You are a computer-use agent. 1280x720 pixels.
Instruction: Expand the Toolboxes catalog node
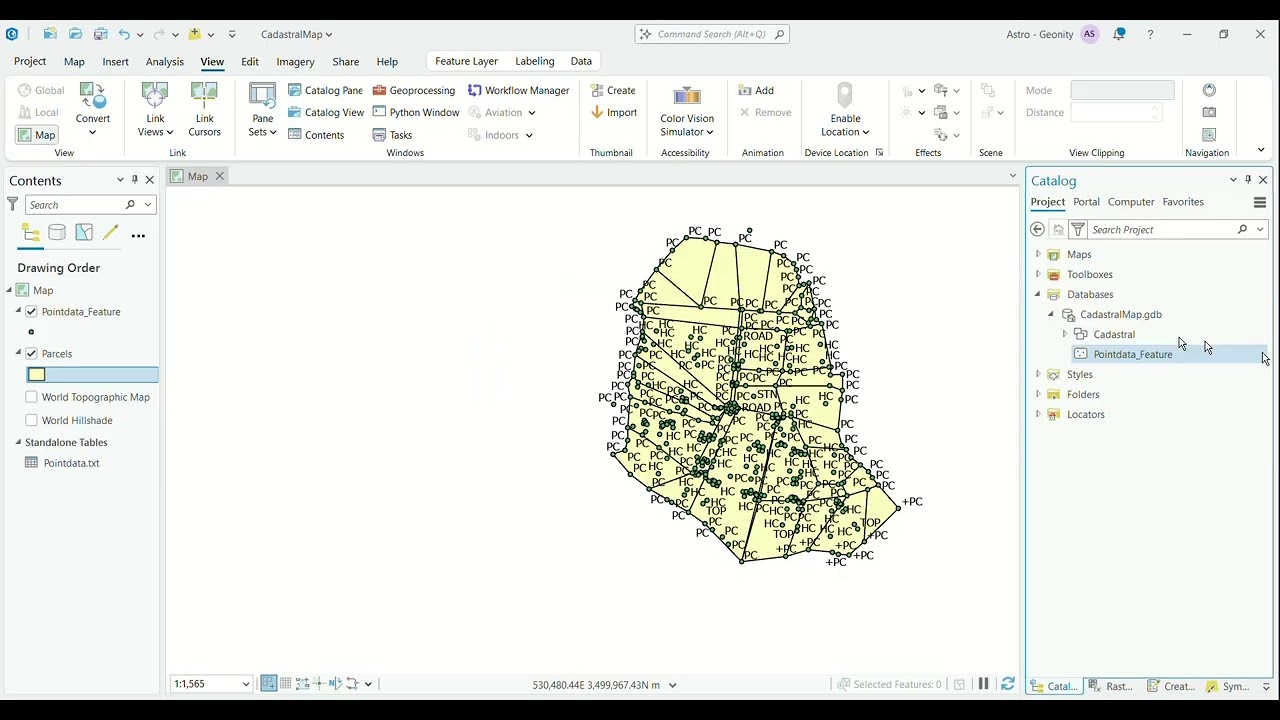tap(1038, 275)
